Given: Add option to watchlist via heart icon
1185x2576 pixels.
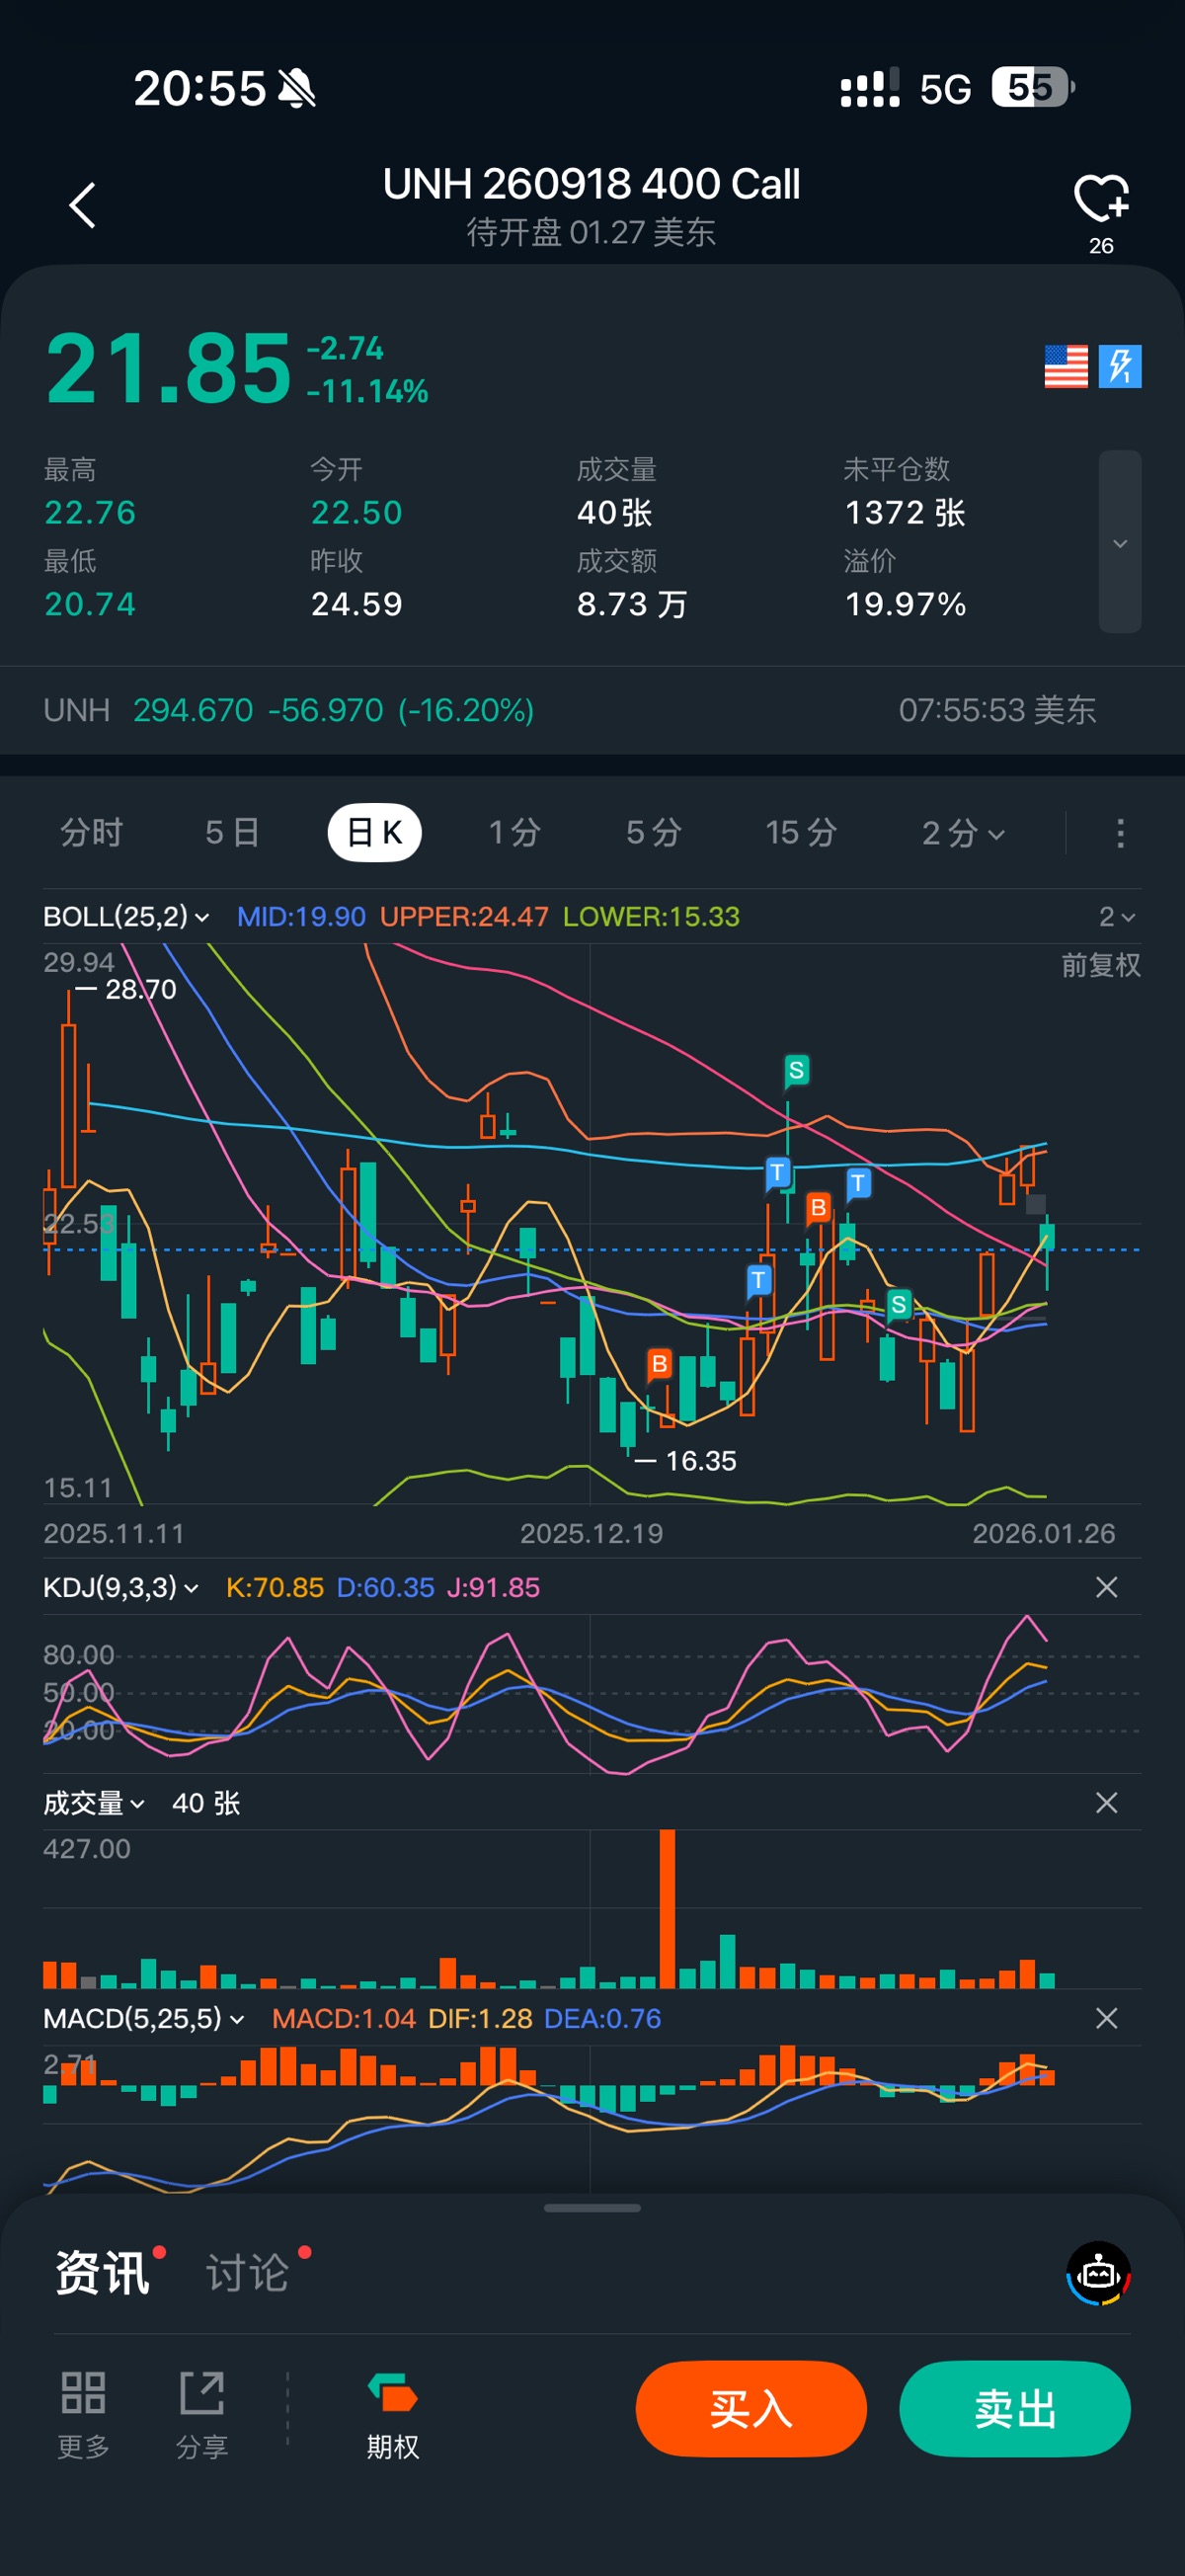Looking at the screenshot, I should tap(1100, 199).
